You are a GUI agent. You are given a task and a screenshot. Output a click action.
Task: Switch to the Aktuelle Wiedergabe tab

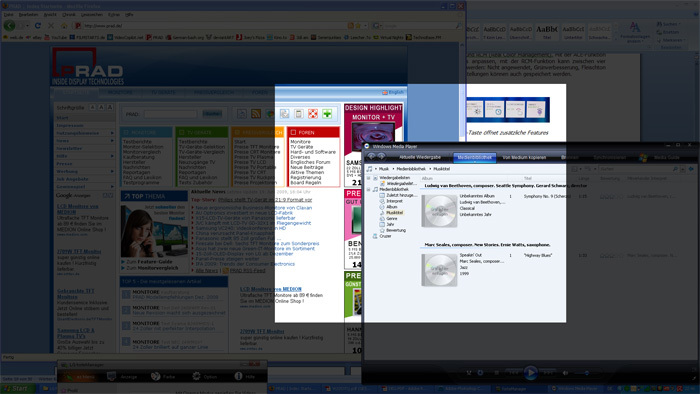coord(420,157)
